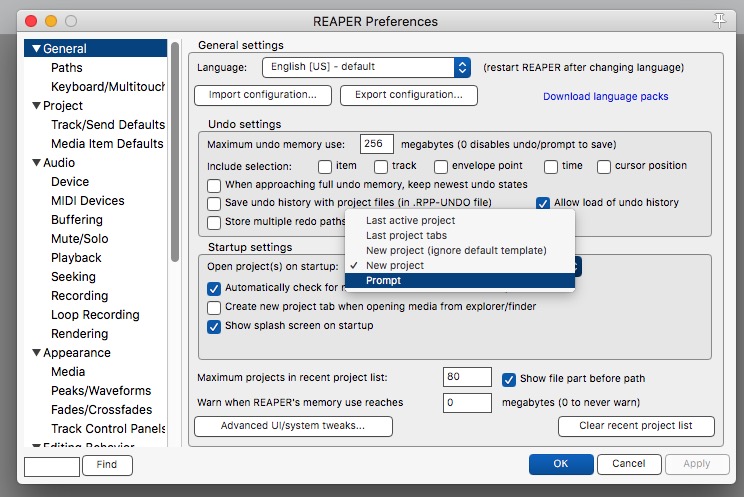Toggle time selection checkbox
The width and height of the screenshot is (744, 497).
(551, 167)
